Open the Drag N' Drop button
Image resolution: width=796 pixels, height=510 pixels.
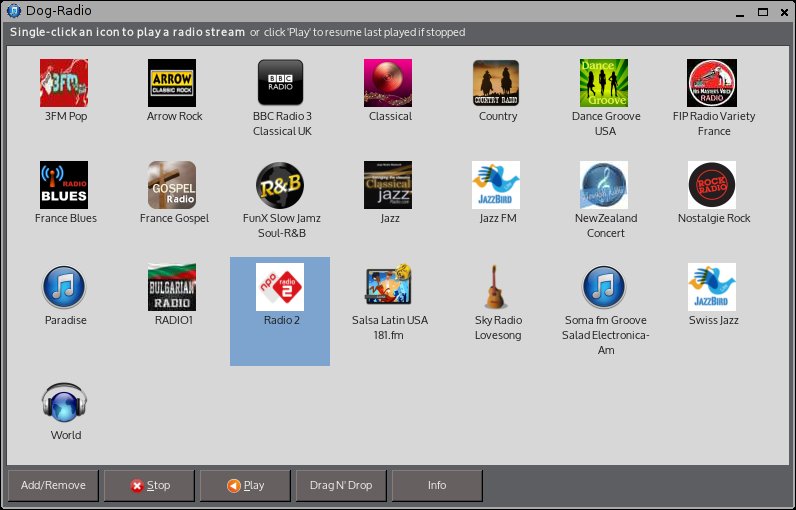tap(341, 486)
